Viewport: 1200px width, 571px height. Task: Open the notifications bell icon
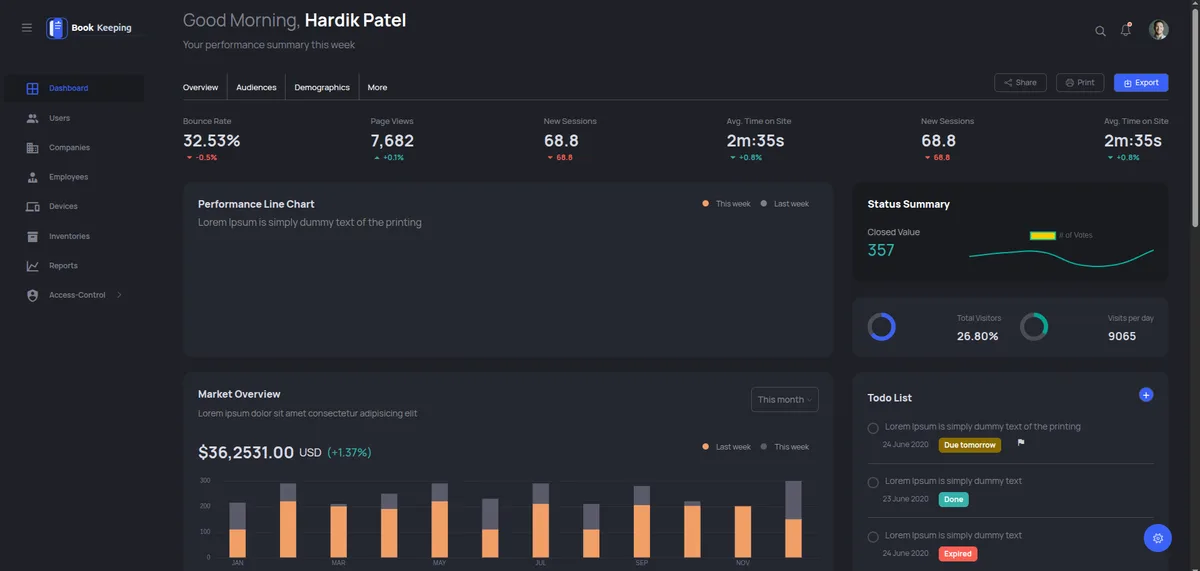[x=1126, y=30]
